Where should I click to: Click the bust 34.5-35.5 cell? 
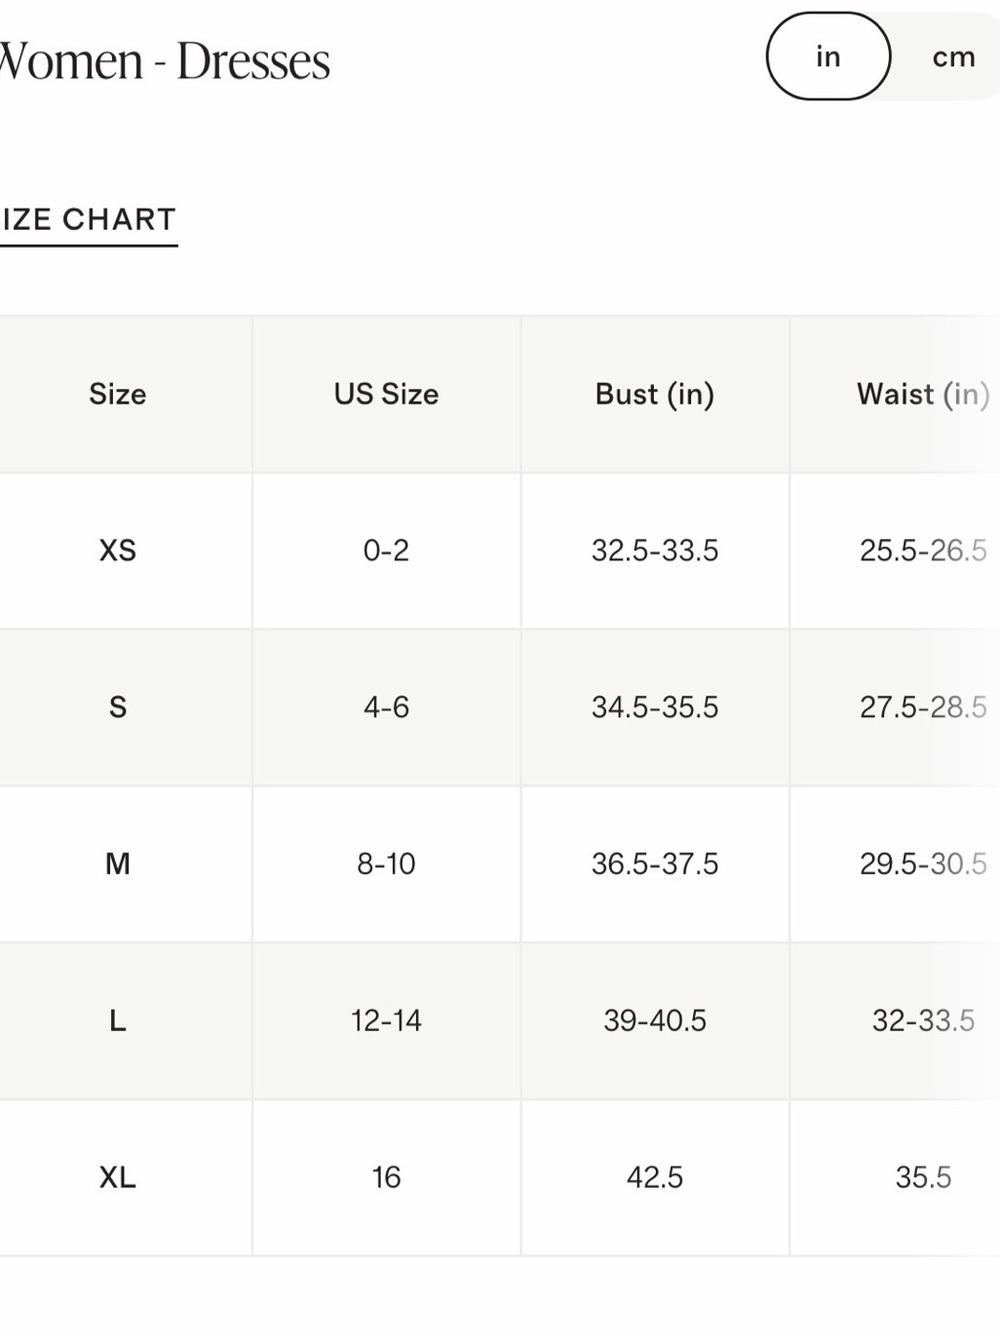pos(655,707)
